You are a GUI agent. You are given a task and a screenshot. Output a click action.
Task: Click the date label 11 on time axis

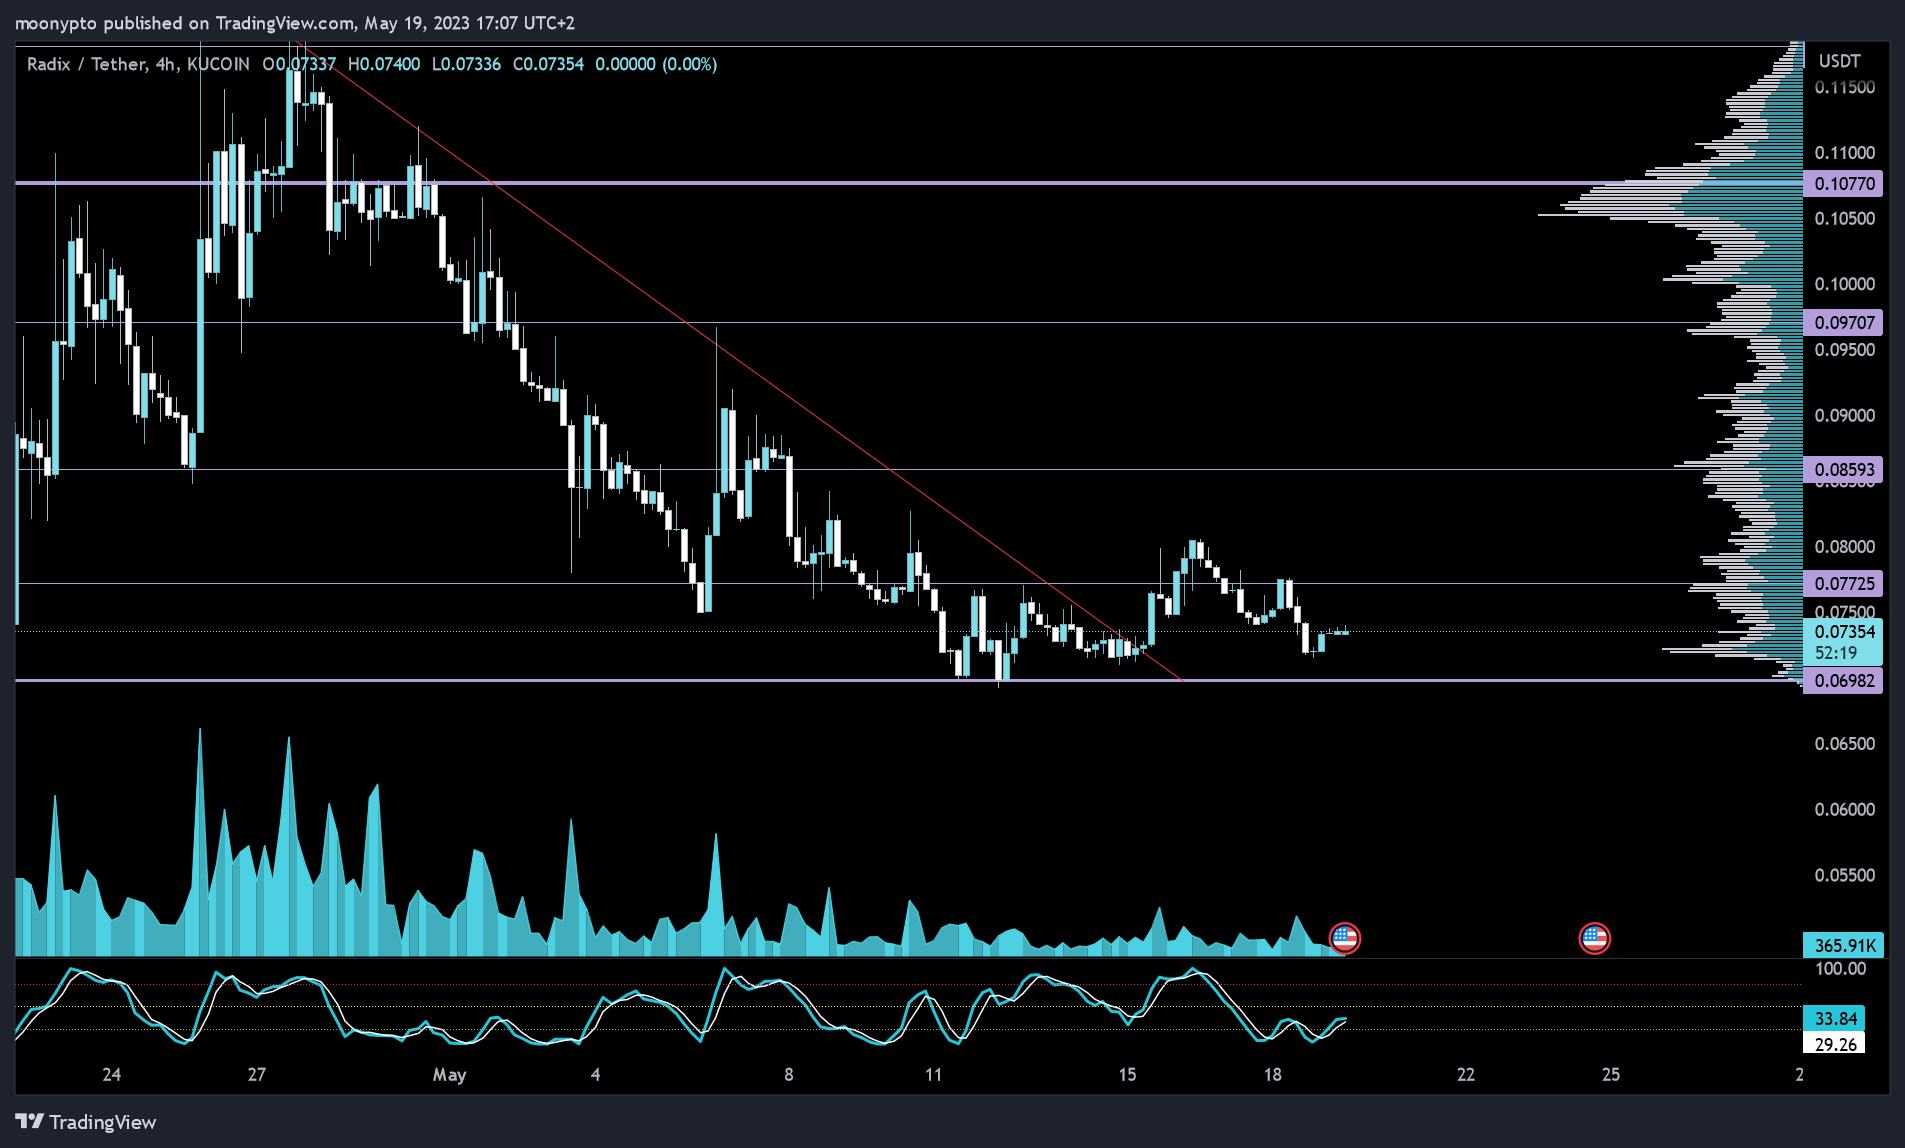click(933, 1074)
